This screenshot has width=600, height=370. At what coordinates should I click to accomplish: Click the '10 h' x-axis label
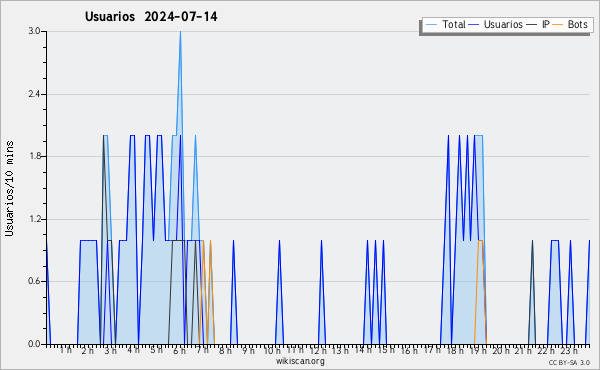[x=272, y=350]
